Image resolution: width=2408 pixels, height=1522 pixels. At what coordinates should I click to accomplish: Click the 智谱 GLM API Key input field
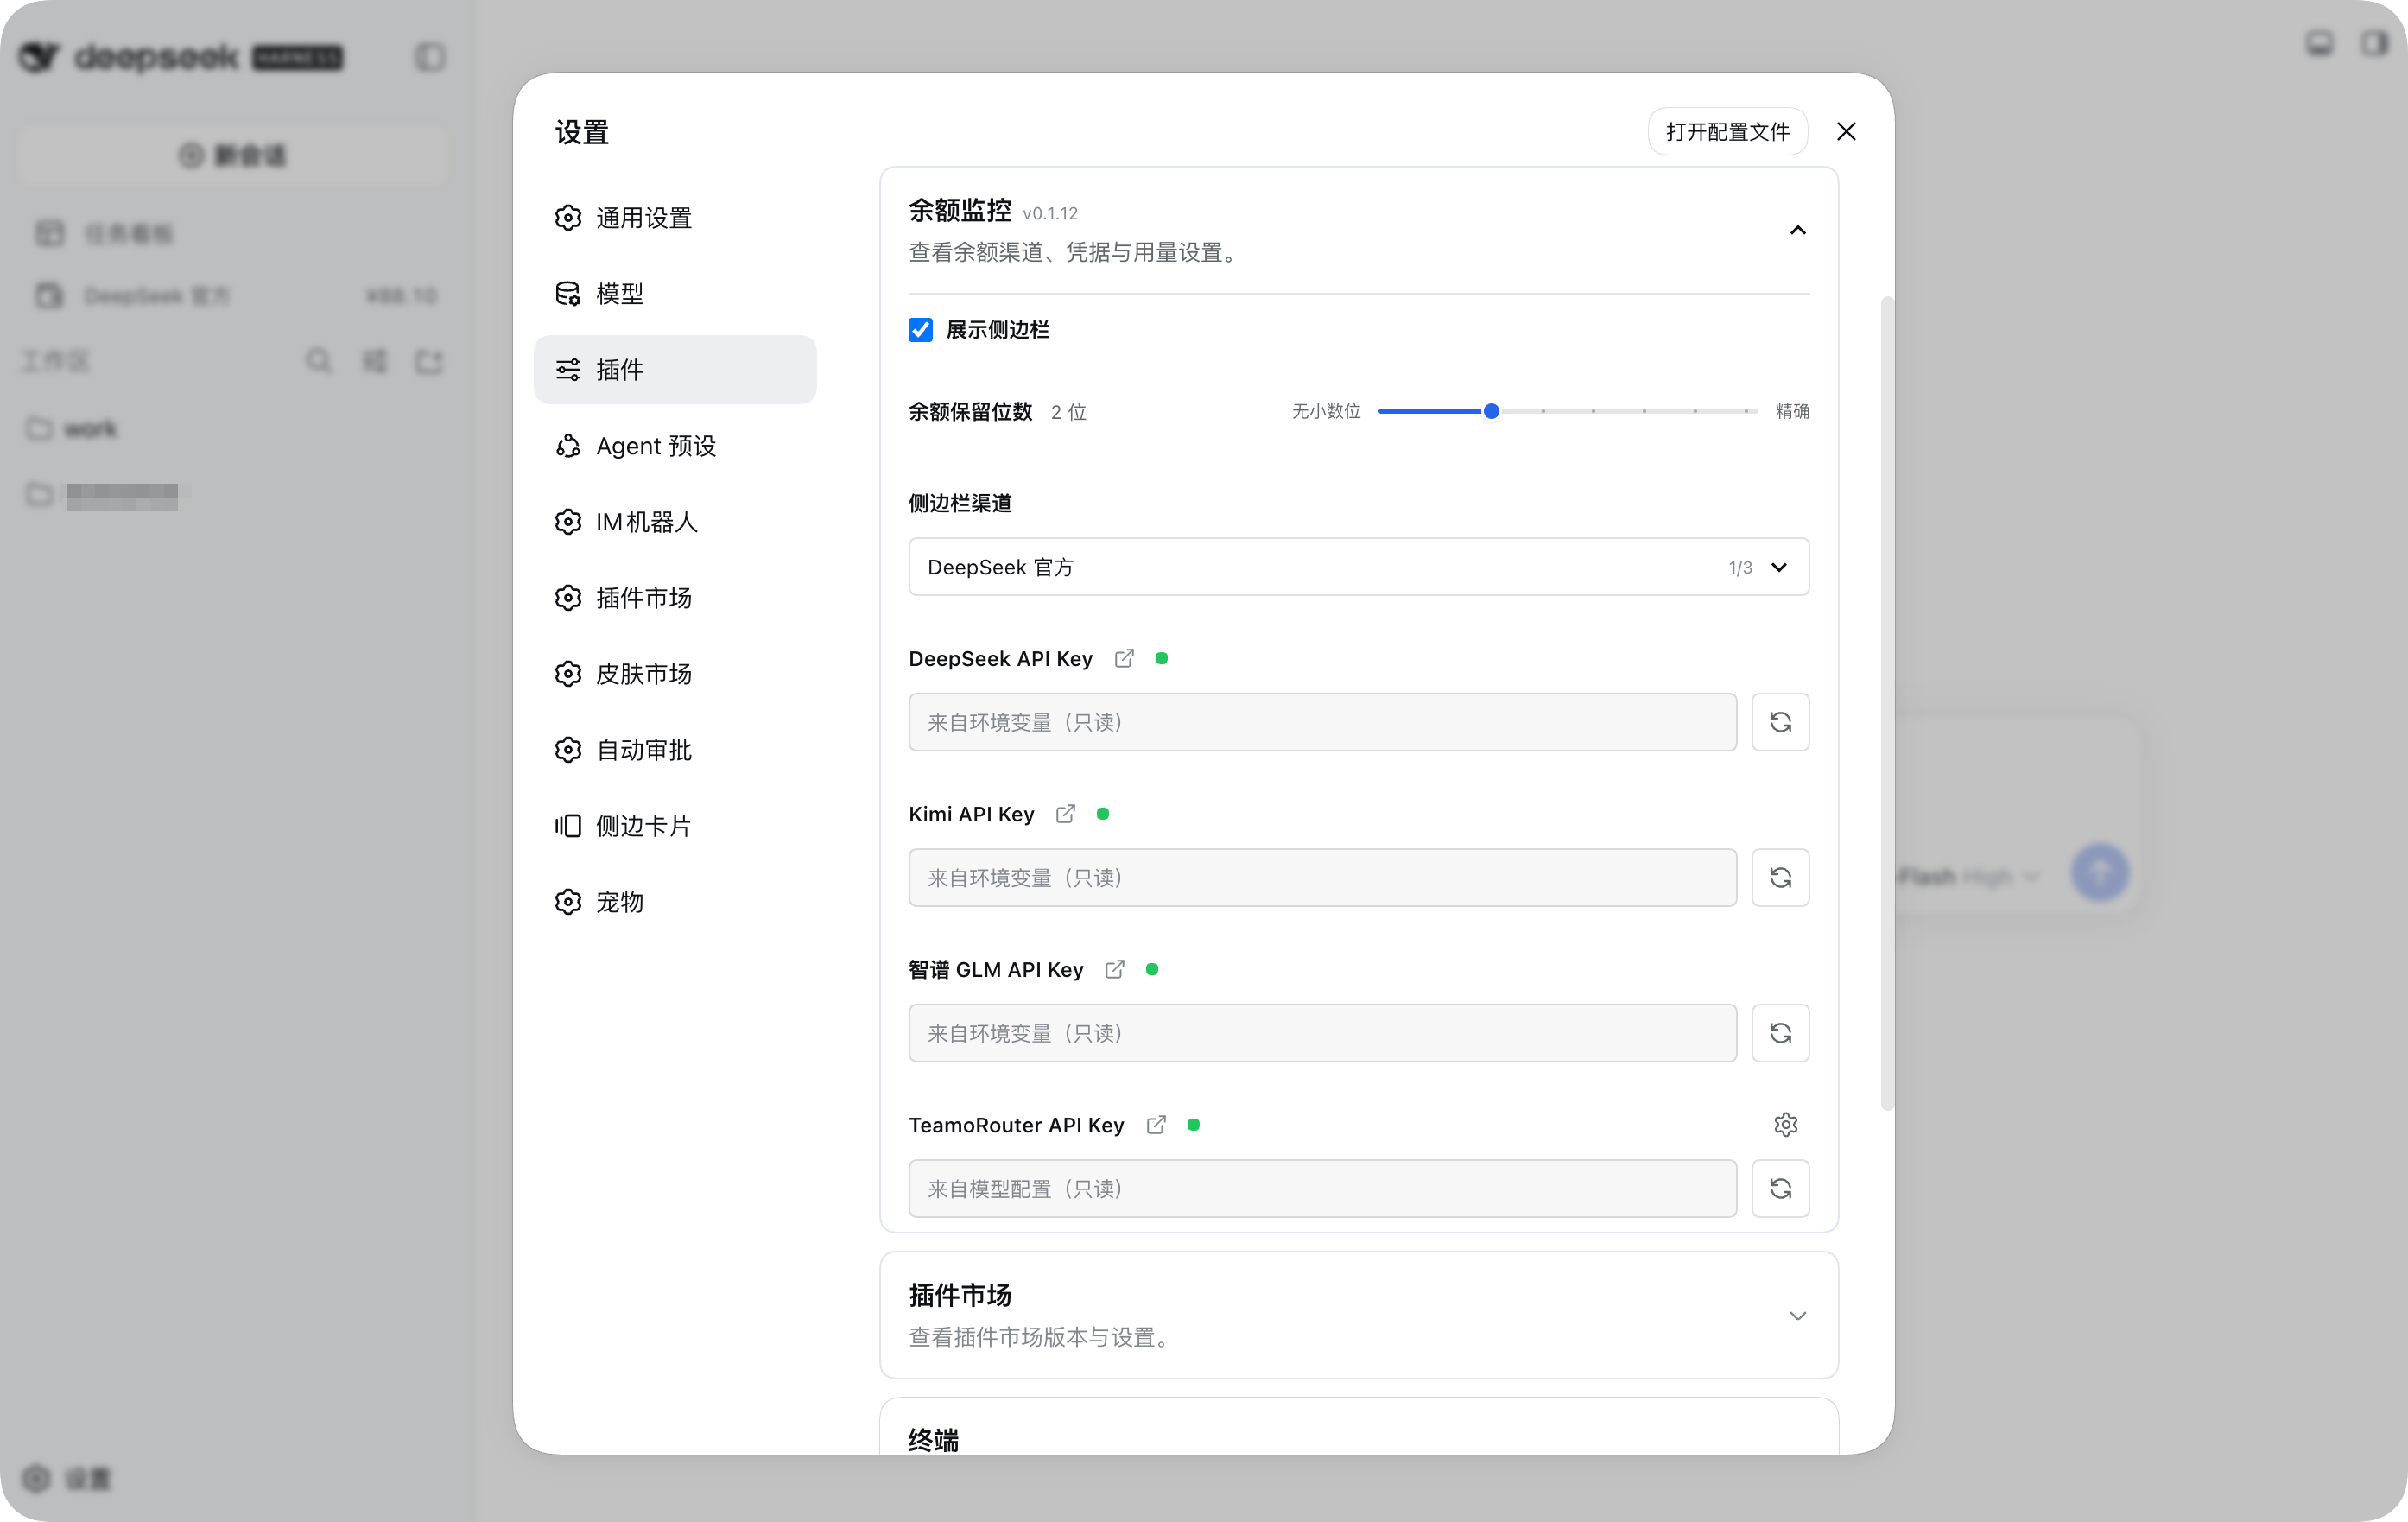click(1322, 1033)
